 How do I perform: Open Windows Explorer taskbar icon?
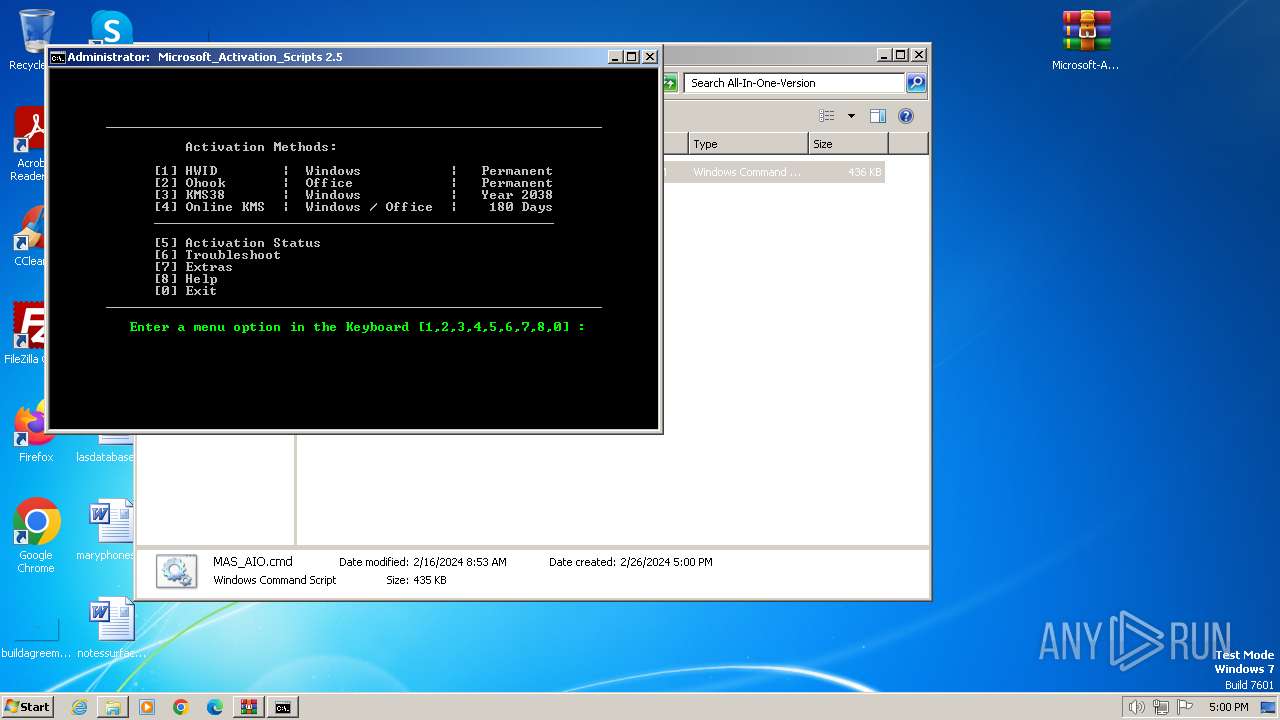(x=113, y=707)
